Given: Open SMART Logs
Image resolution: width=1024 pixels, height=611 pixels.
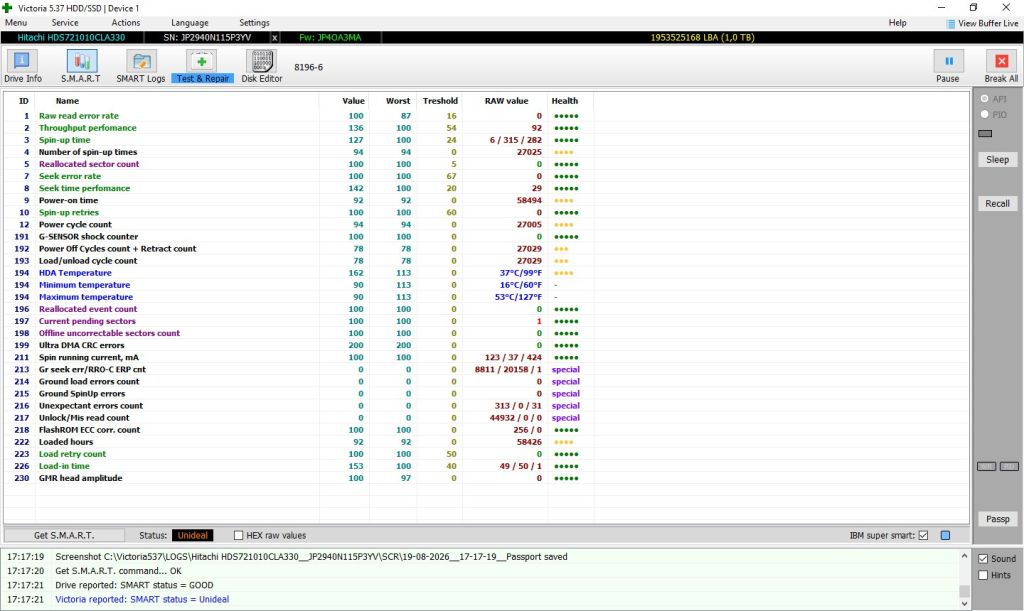Looking at the screenshot, I should (x=140, y=67).
